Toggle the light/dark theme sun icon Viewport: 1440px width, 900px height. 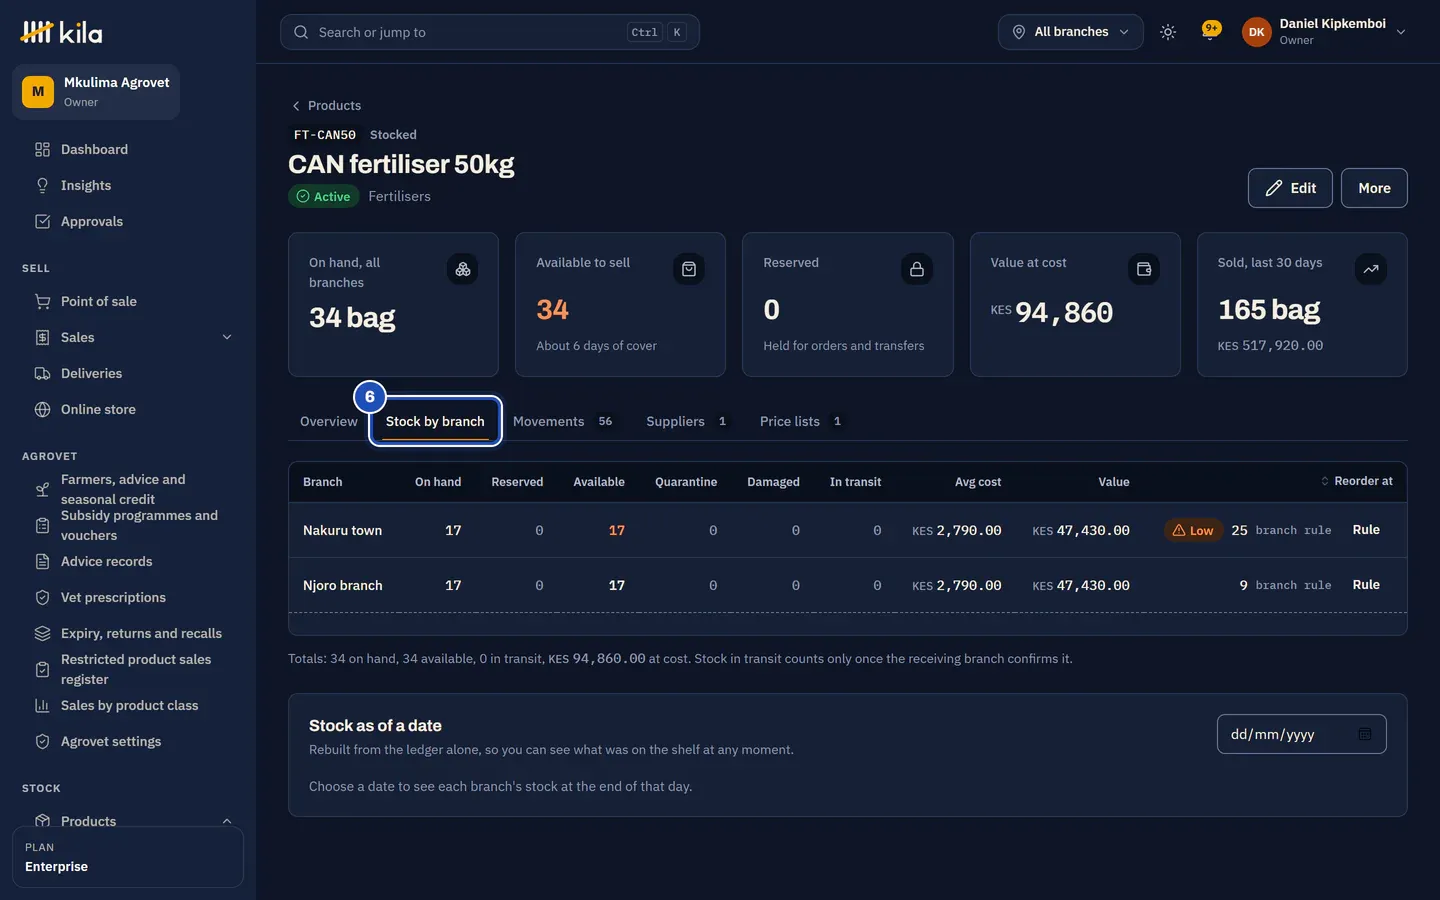point(1168,32)
